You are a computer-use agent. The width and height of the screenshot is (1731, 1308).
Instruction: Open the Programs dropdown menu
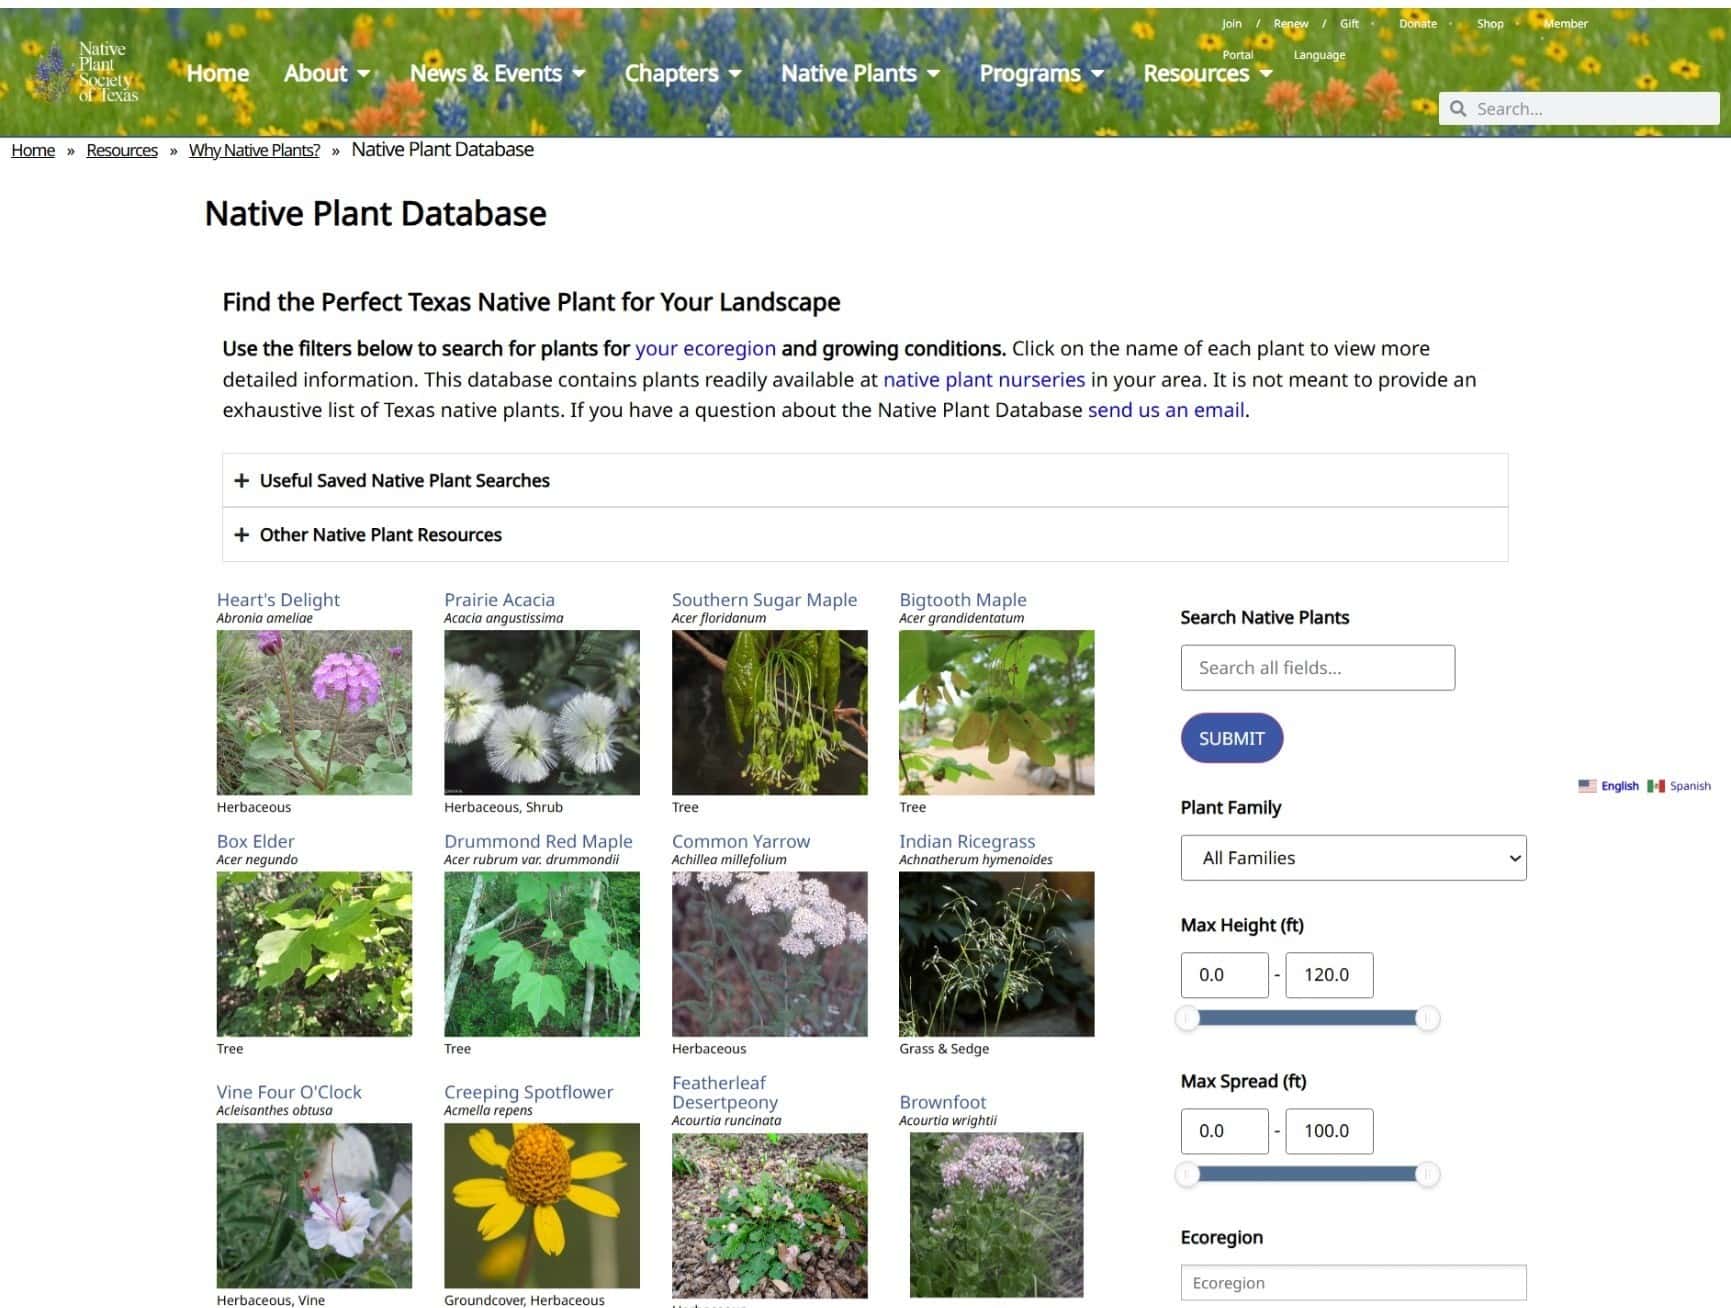(x=1041, y=73)
